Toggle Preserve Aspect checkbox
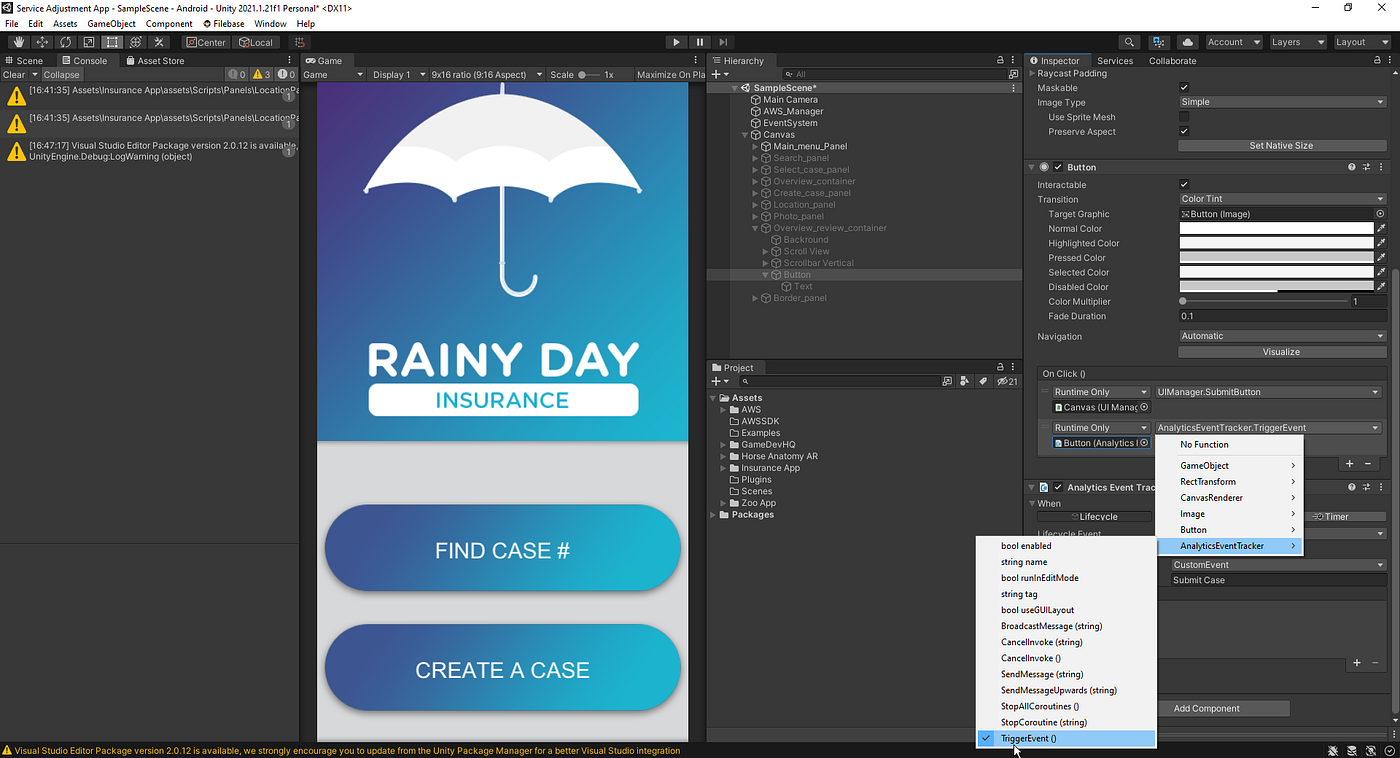The height and width of the screenshot is (758, 1400). tap(1184, 132)
